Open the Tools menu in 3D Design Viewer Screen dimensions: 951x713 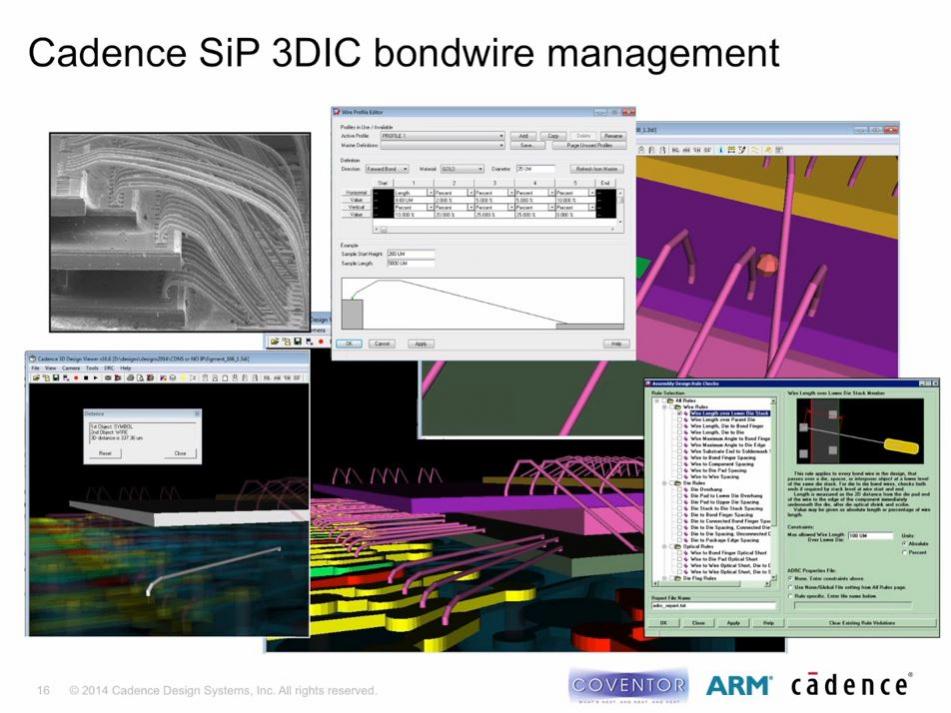pos(92,368)
